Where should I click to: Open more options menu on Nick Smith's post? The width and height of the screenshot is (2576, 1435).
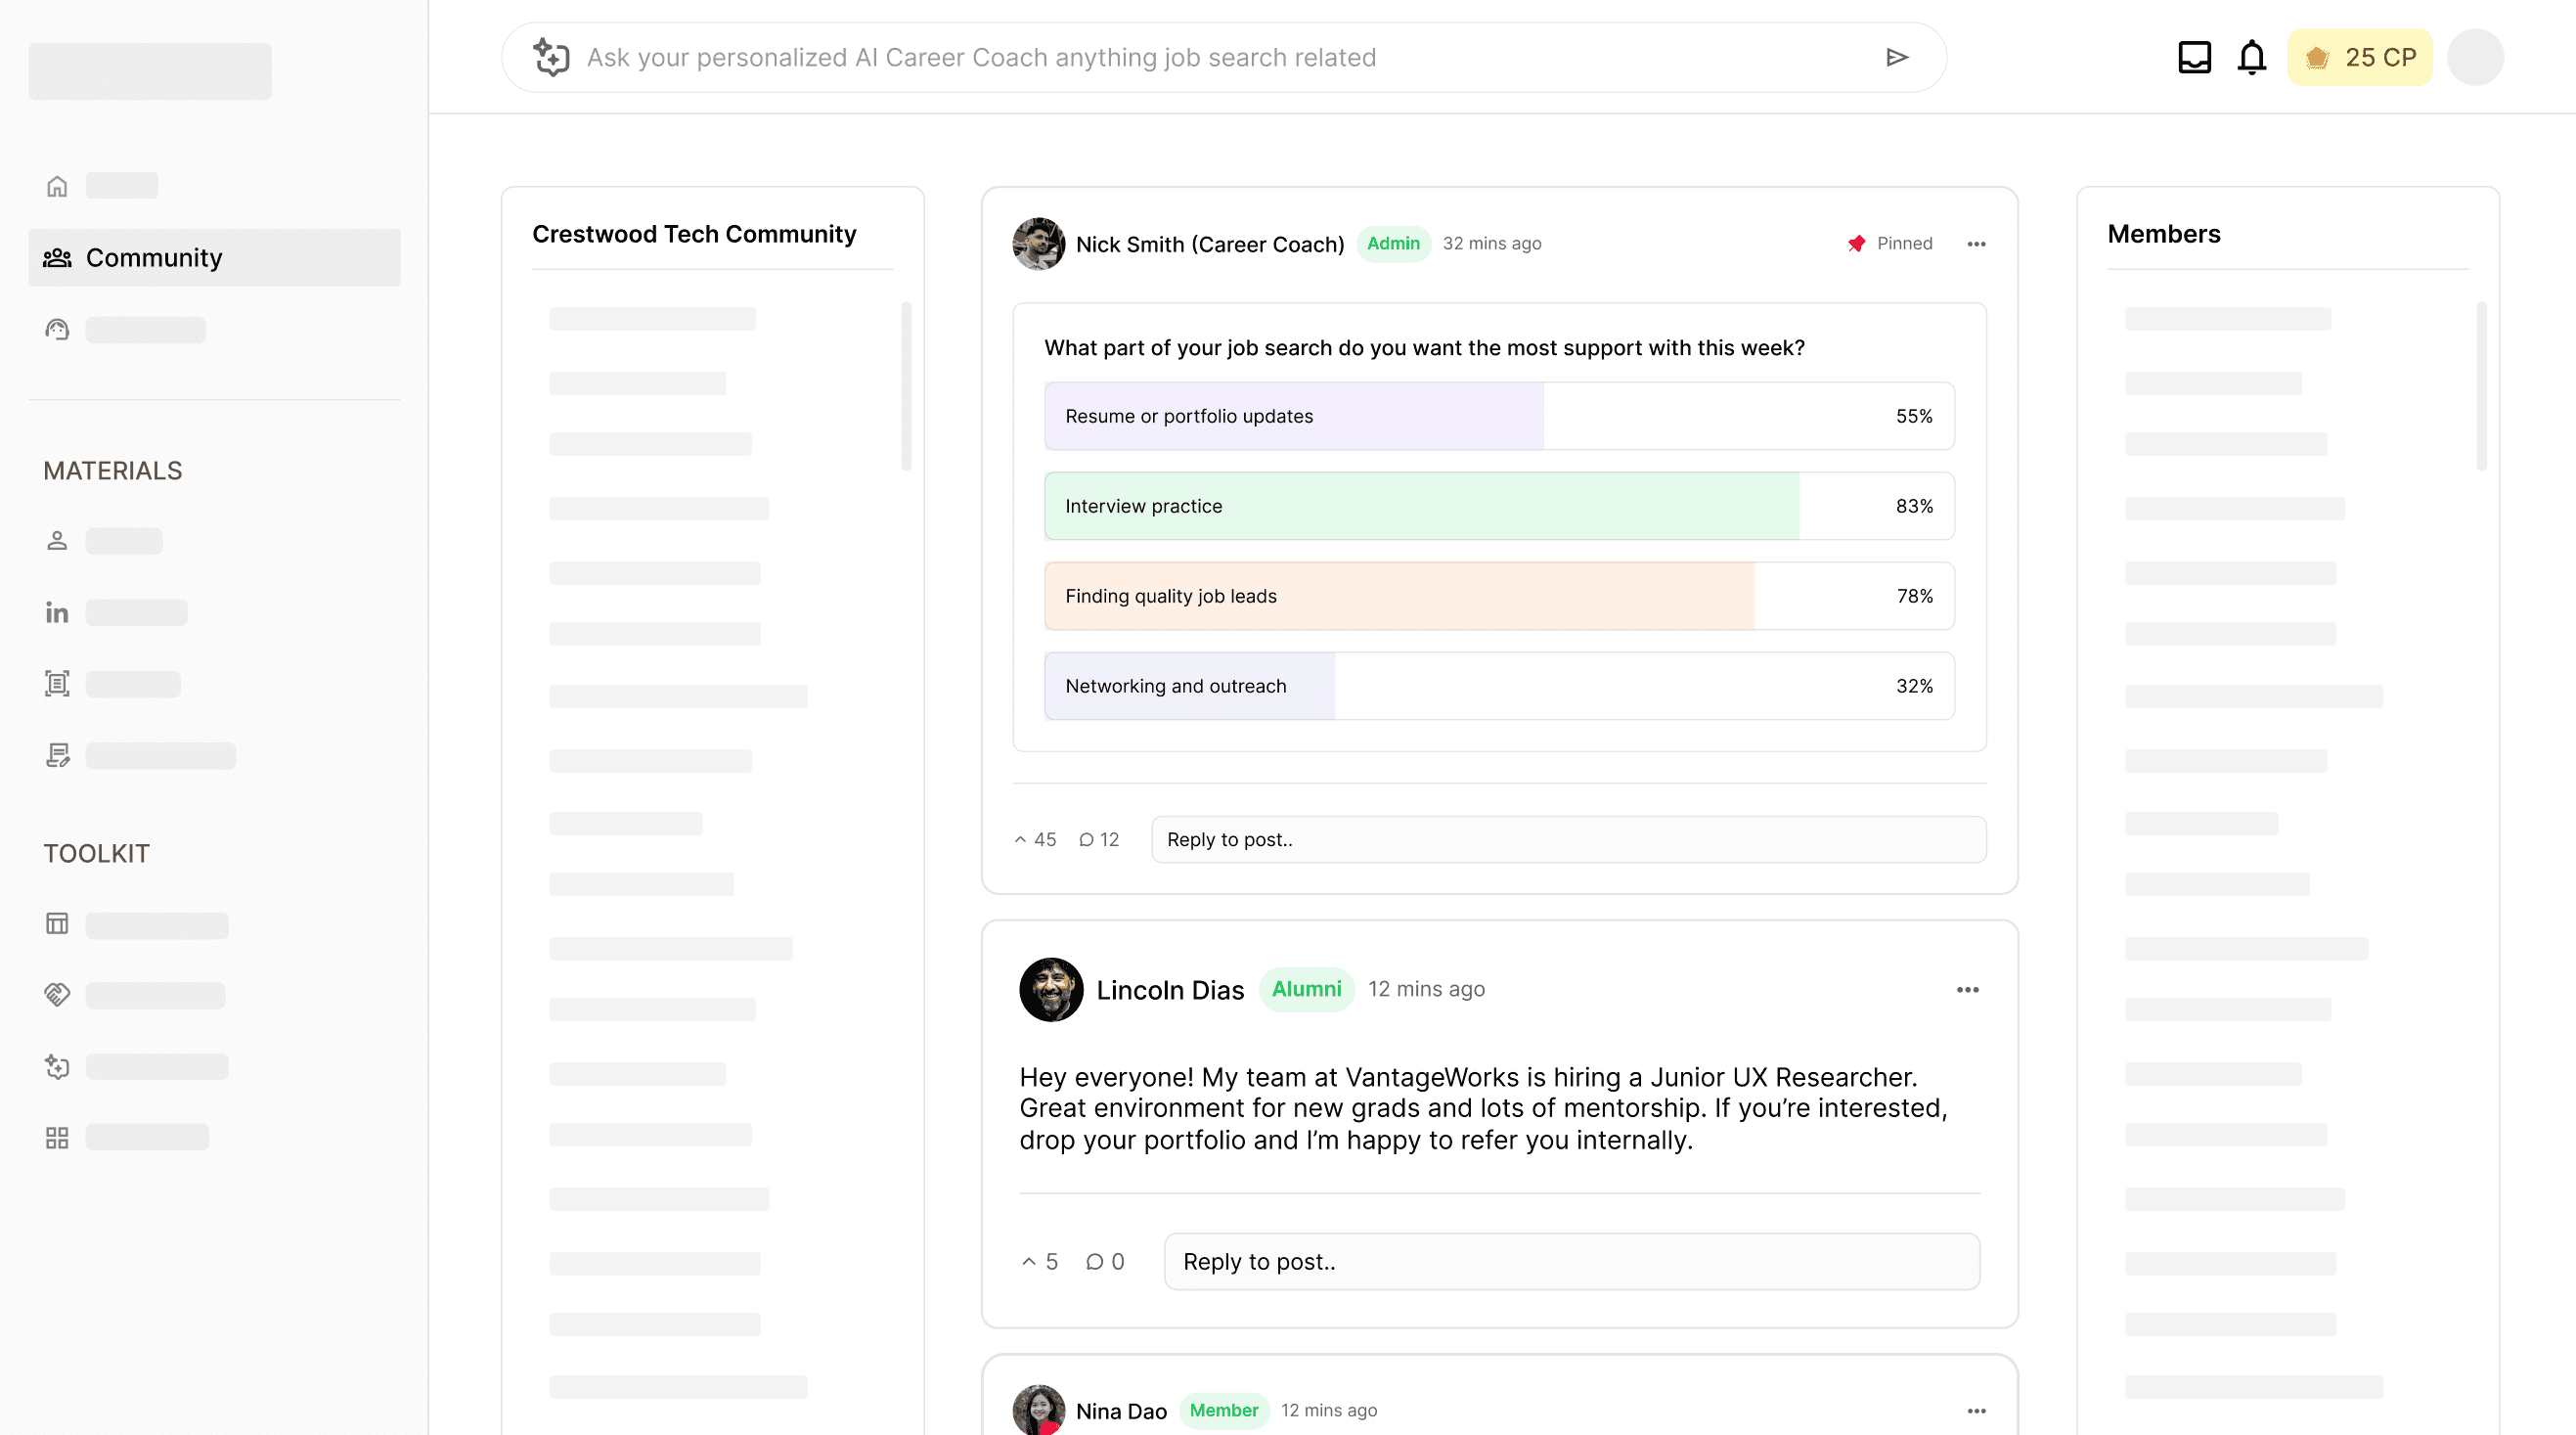click(1976, 244)
